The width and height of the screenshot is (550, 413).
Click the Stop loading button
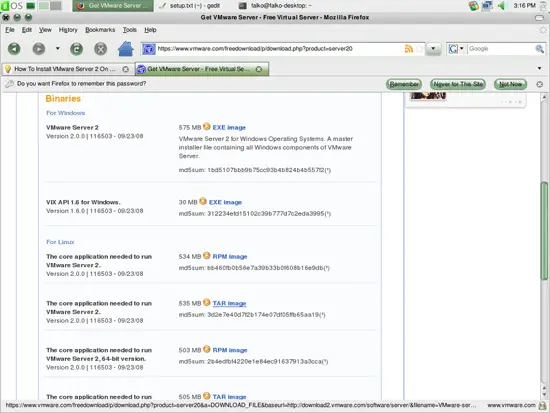pyautogui.click(x=101, y=48)
